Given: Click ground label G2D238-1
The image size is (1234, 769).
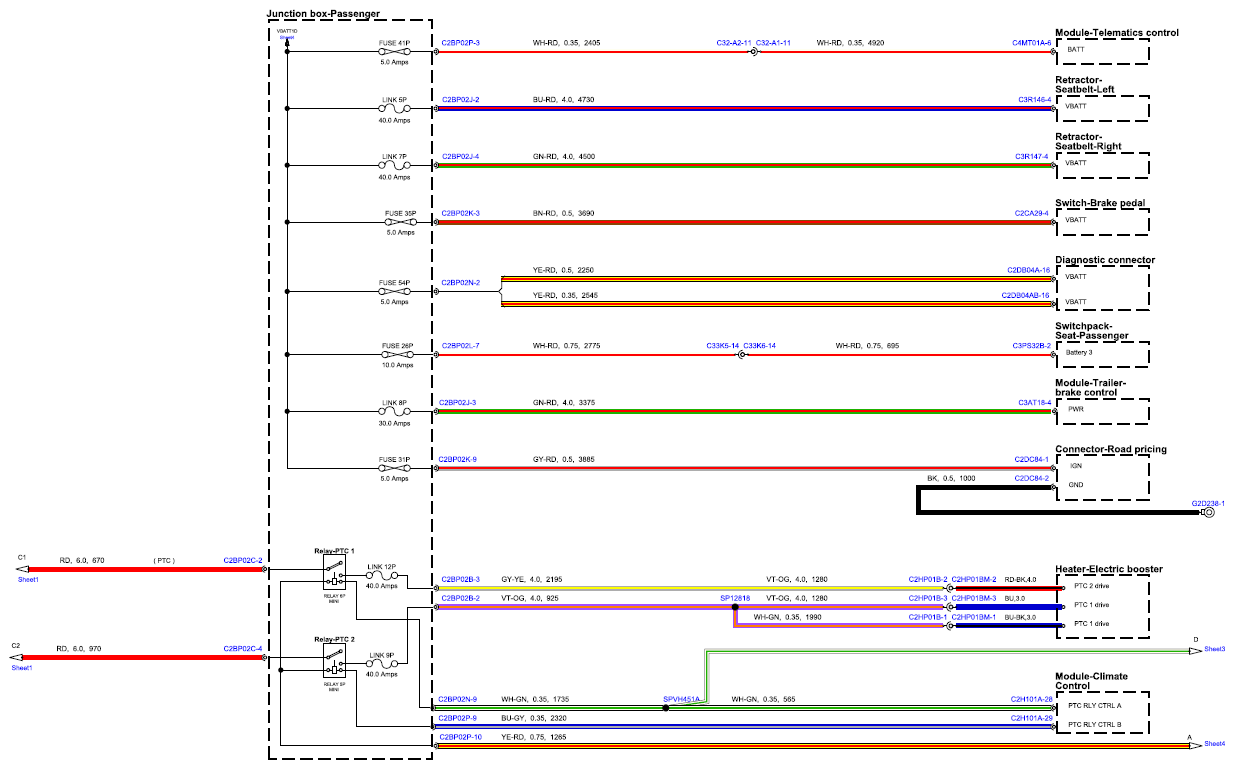Looking at the screenshot, I should pos(1208,503).
